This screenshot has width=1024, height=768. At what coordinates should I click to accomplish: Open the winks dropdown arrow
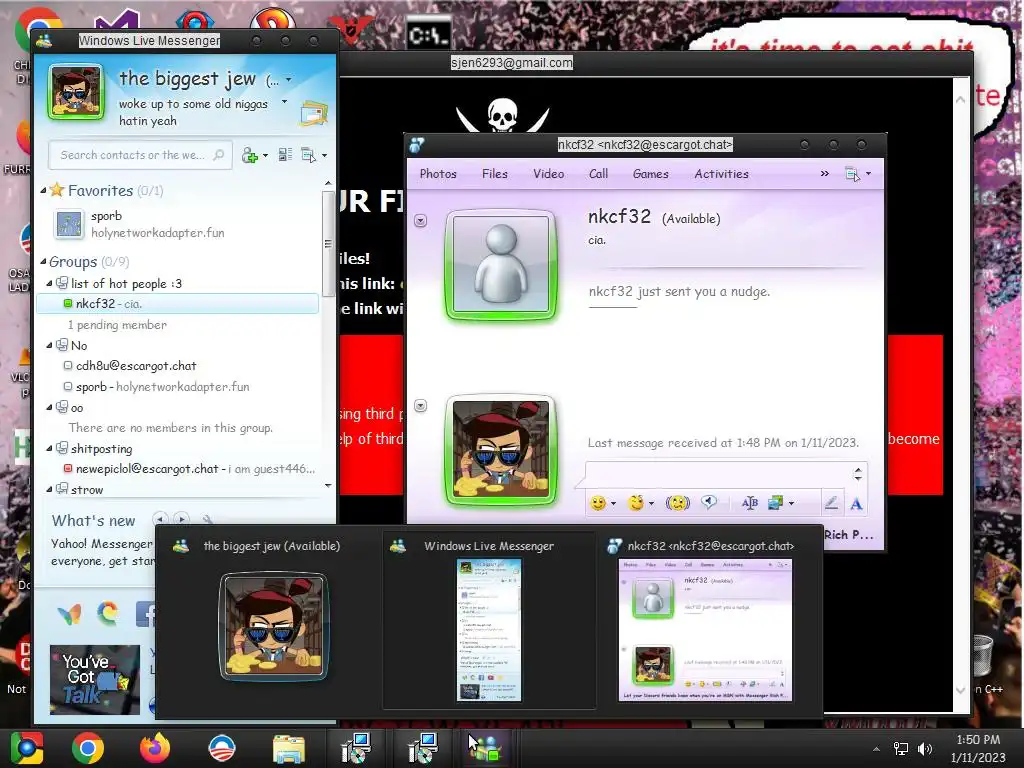651,504
